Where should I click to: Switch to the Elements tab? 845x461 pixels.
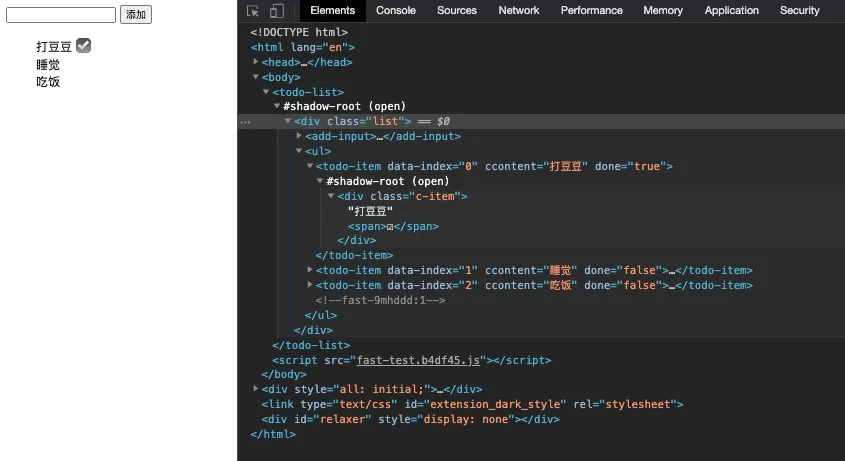pyautogui.click(x=333, y=10)
